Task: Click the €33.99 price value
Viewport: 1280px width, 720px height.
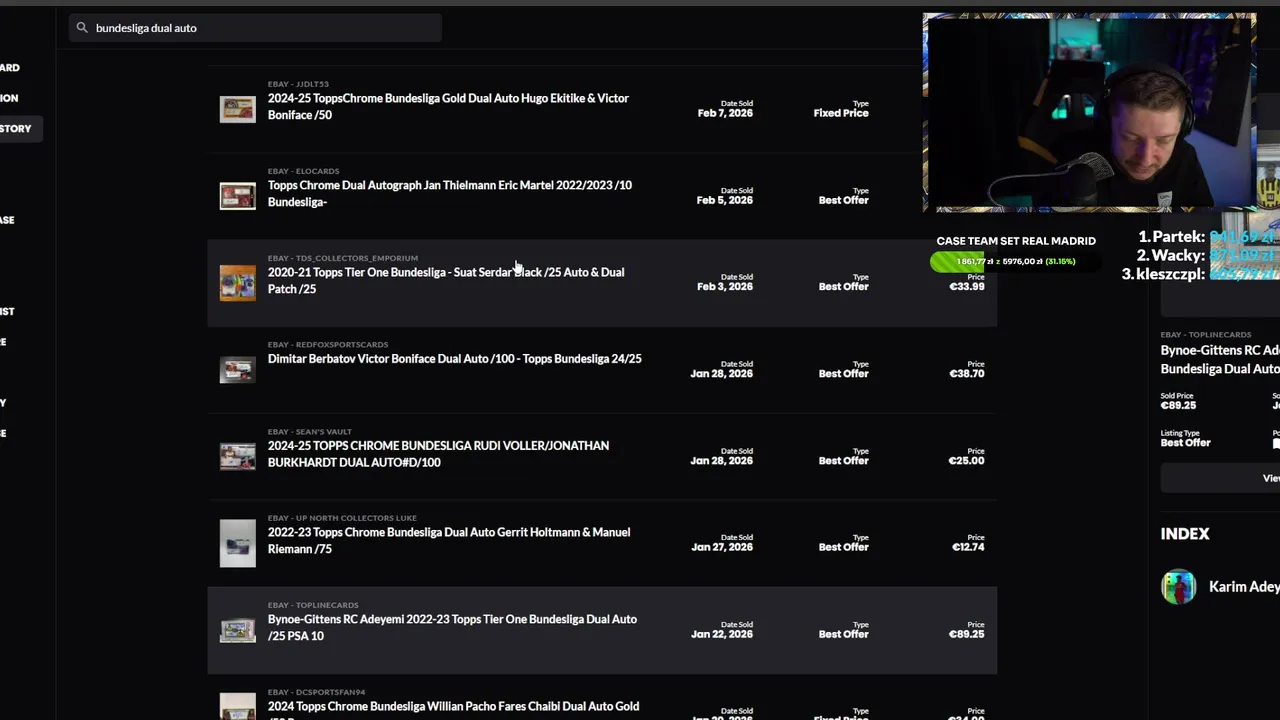Action: click(966, 287)
